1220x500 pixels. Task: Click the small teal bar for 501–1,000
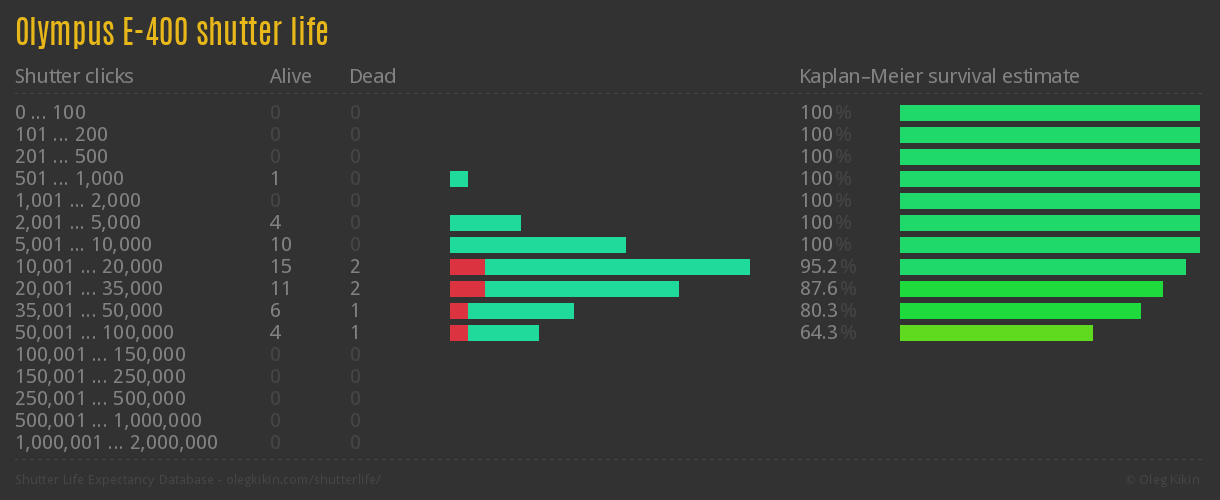459,179
